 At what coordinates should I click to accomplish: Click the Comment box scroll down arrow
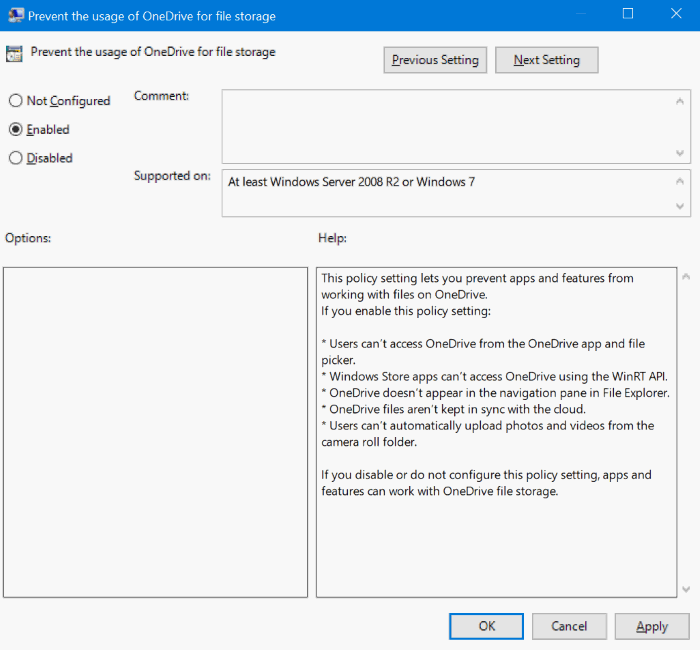pos(679,153)
